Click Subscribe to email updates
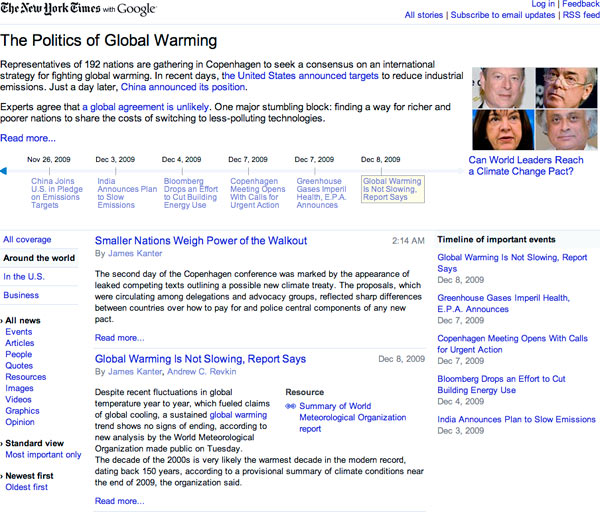This screenshot has width=600, height=512. (502, 15)
